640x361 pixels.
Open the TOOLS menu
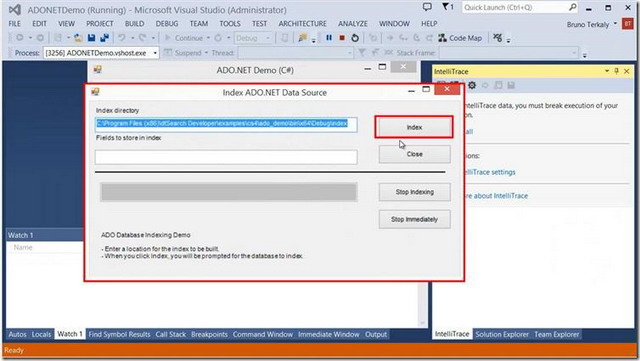tap(230, 24)
